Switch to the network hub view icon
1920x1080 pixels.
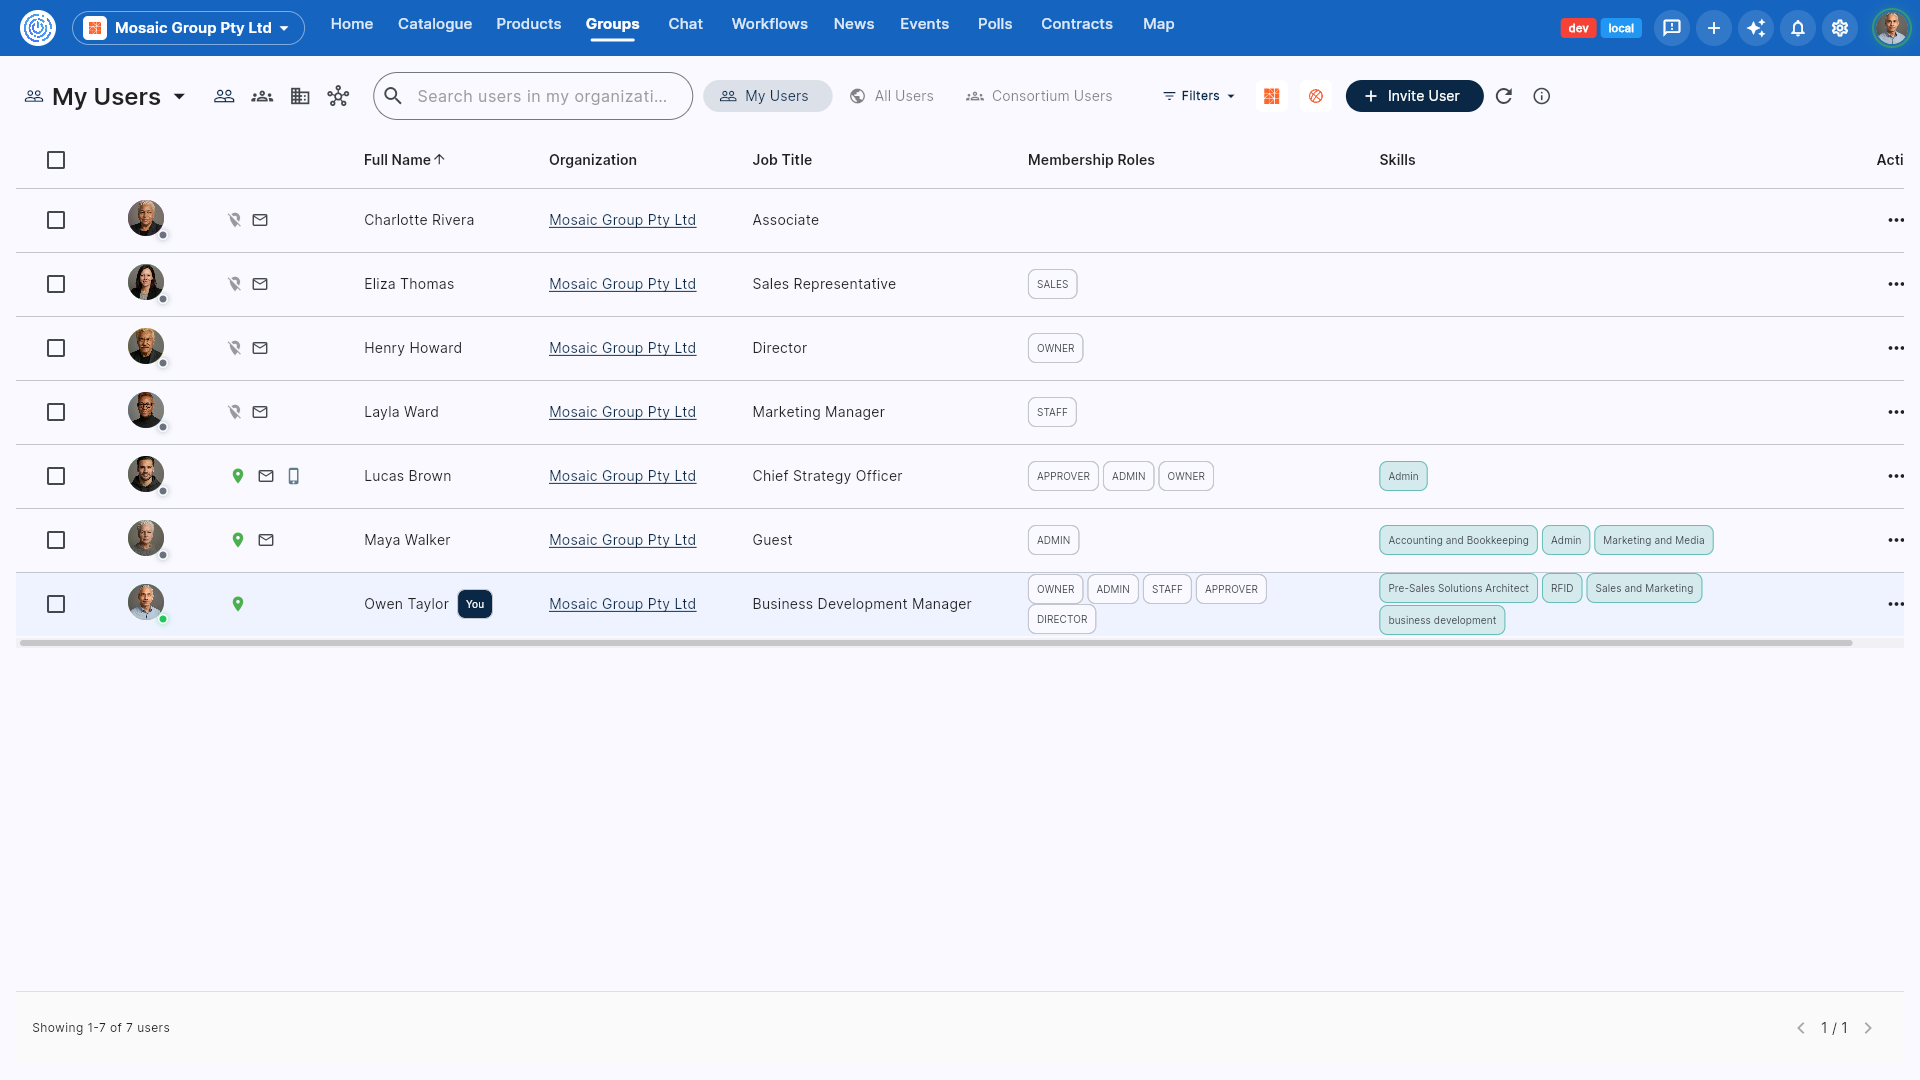click(x=338, y=96)
